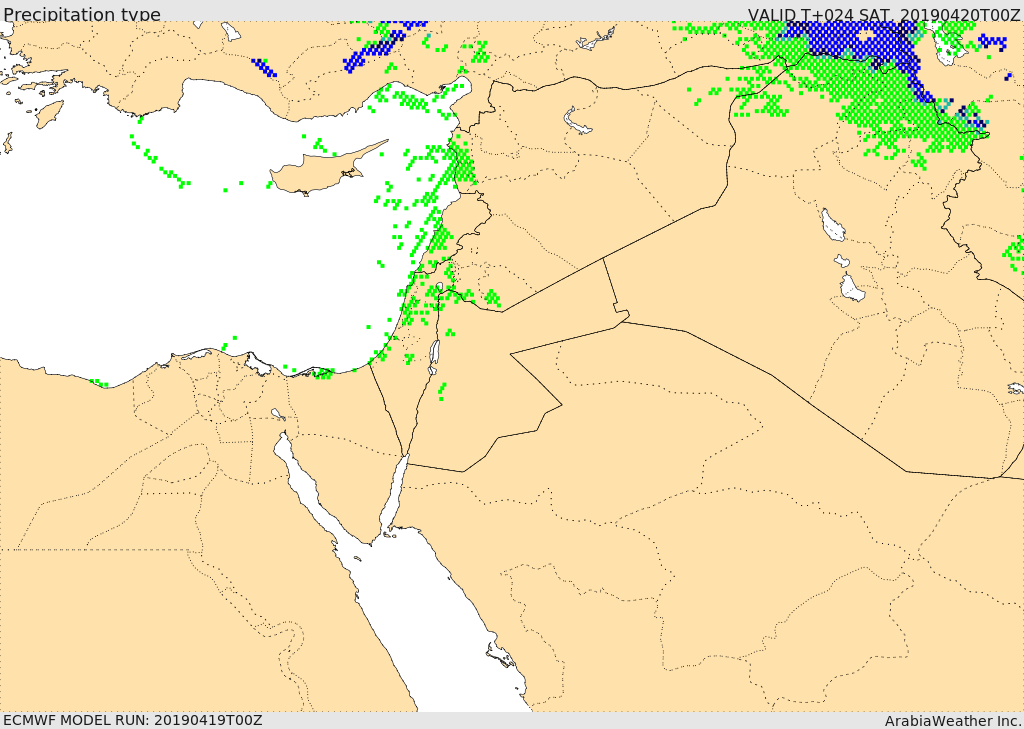Click the 'ArabiaWeather Inc' credit text
Image resolution: width=1024 pixels, height=729 pixels.
tap(953, 721)
